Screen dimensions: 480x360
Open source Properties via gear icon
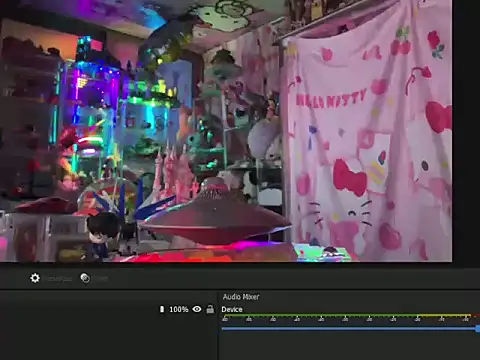(x=35, y=278)
